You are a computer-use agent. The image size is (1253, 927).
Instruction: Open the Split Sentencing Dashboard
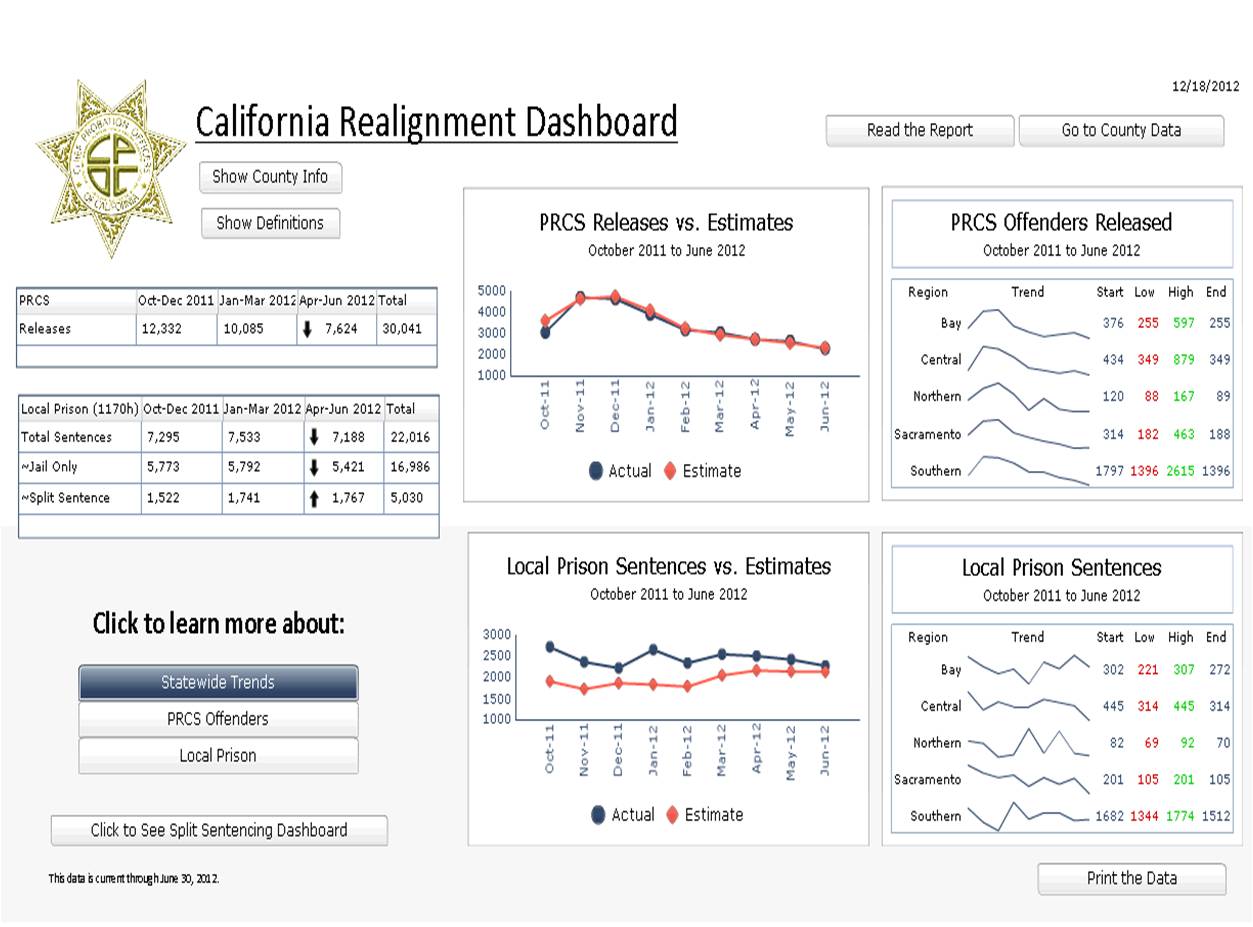[219, 830]
